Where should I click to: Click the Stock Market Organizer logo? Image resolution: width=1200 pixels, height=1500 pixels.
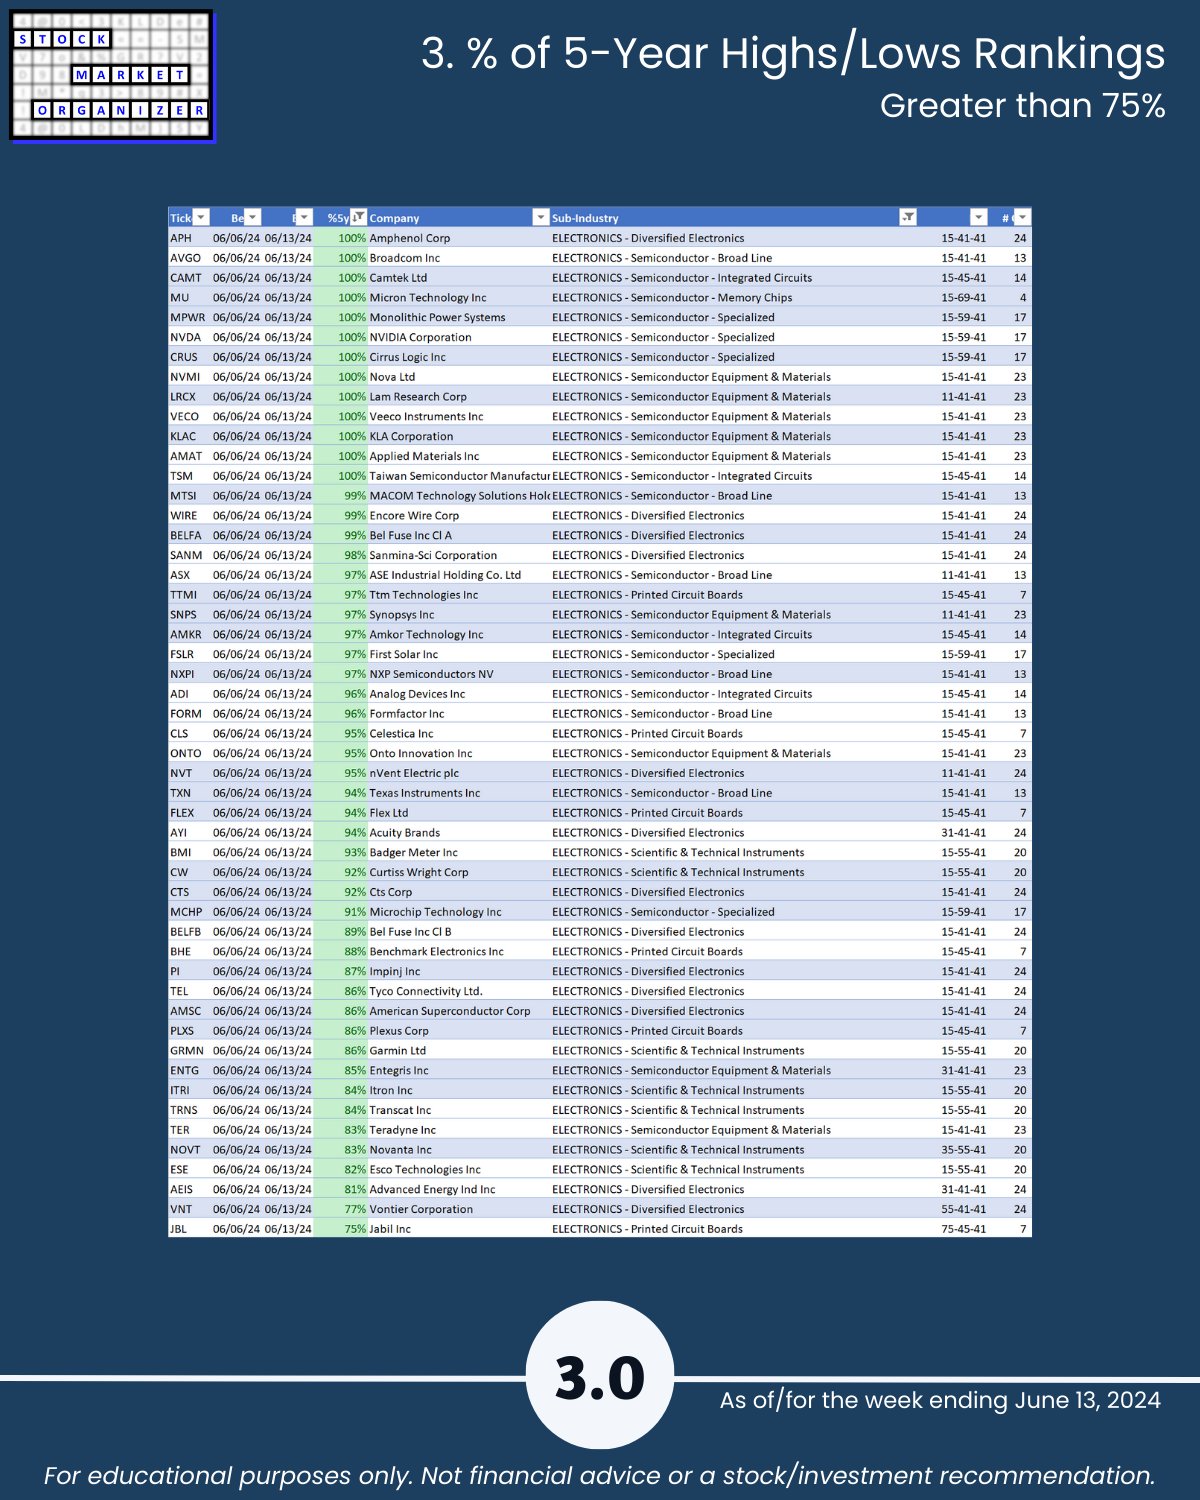(112, 76)
